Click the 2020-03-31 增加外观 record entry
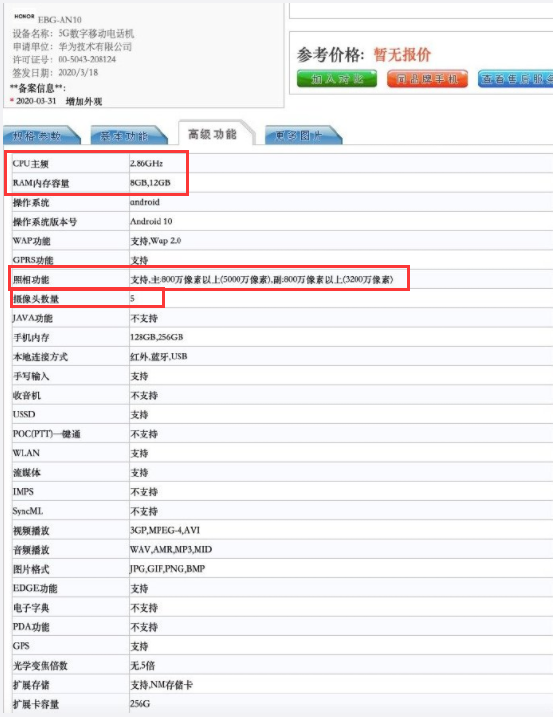 tap(57, 101)
